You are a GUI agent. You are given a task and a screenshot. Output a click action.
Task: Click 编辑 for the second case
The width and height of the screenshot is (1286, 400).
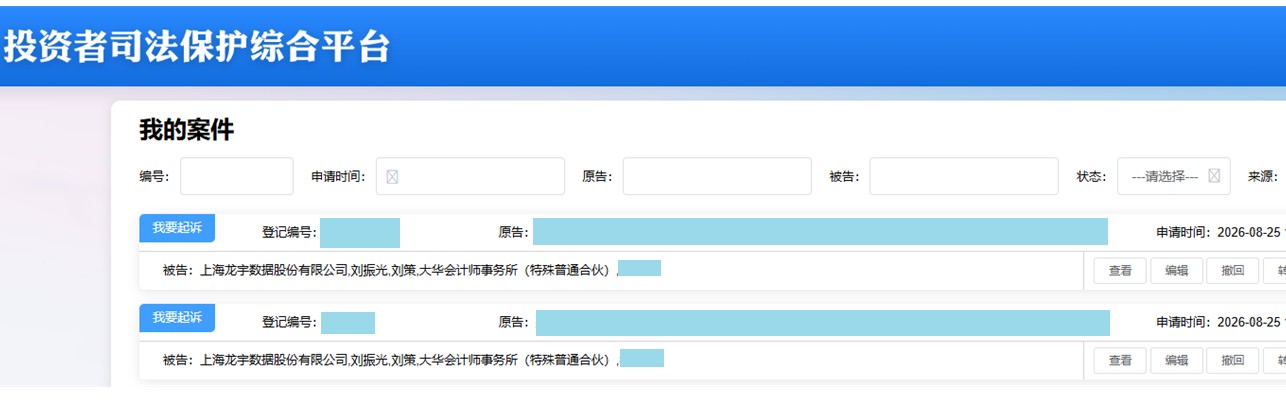pos(1176,361)
